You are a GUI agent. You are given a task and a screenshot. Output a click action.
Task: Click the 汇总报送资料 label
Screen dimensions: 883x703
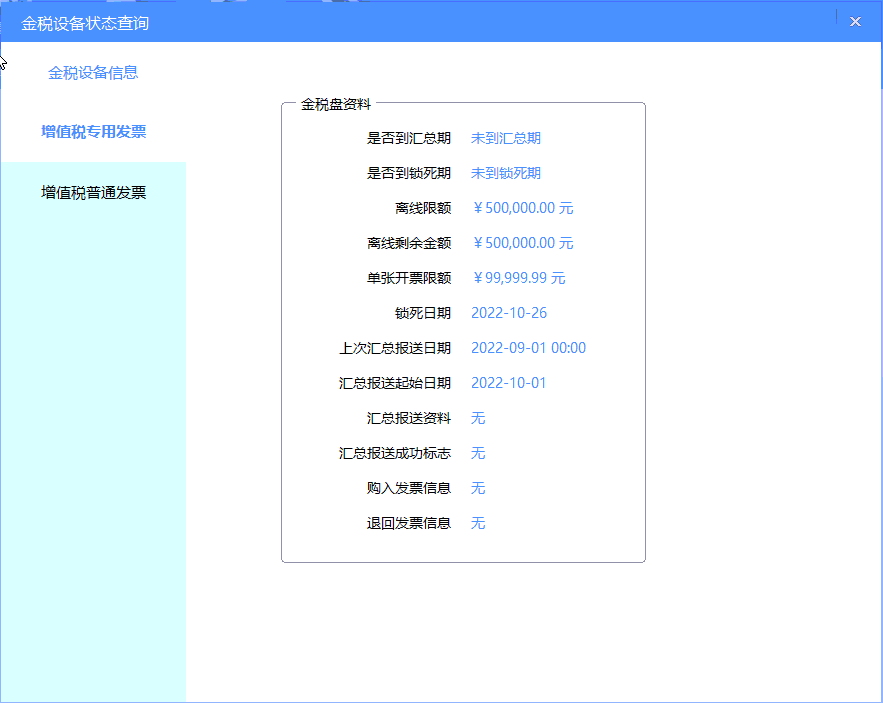pos(409,418)
